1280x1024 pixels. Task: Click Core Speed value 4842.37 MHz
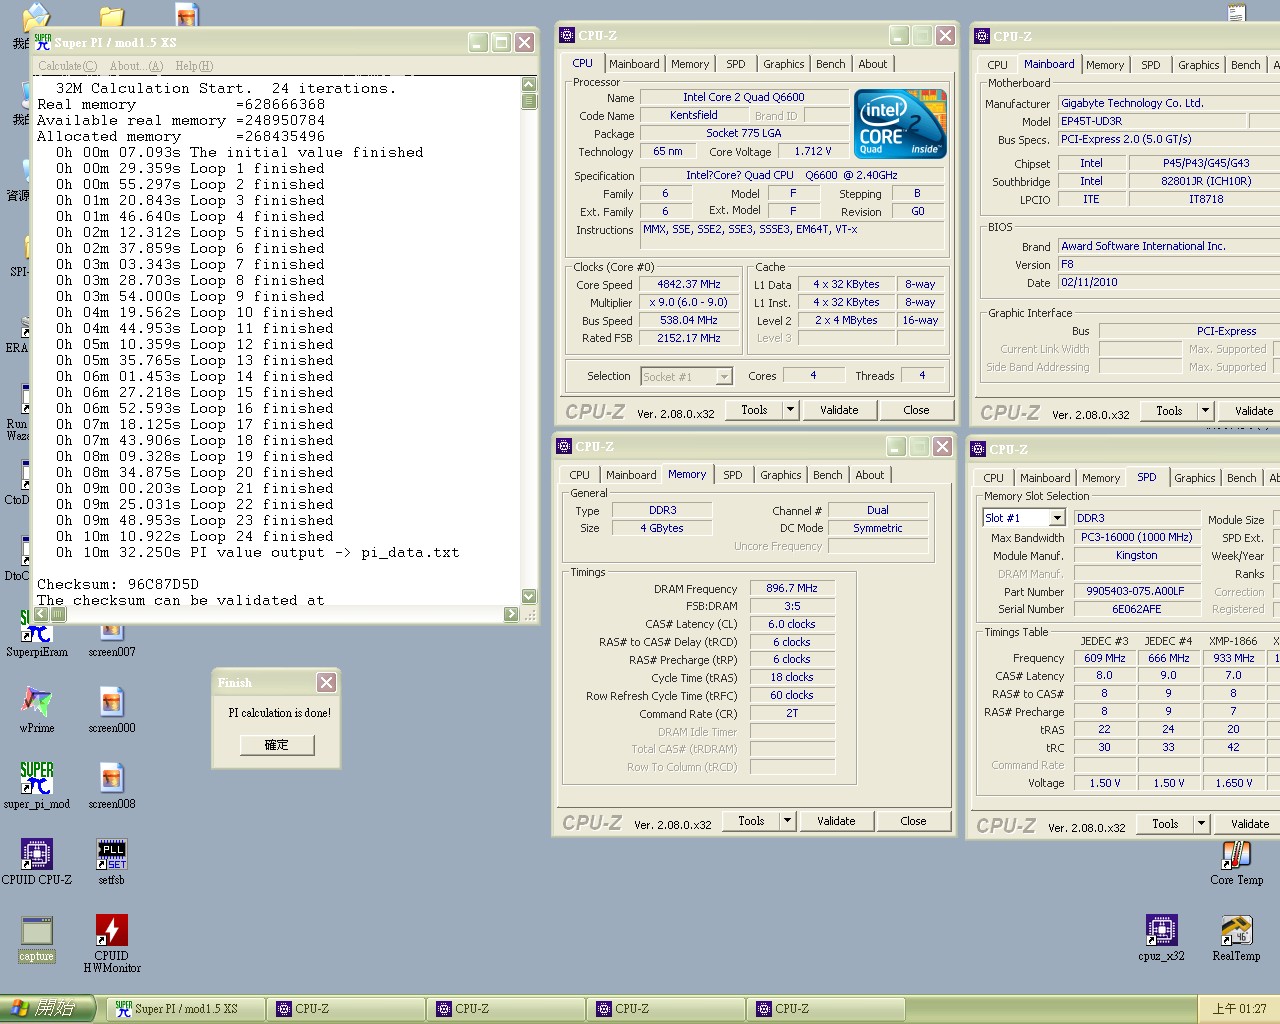point(689,285)
